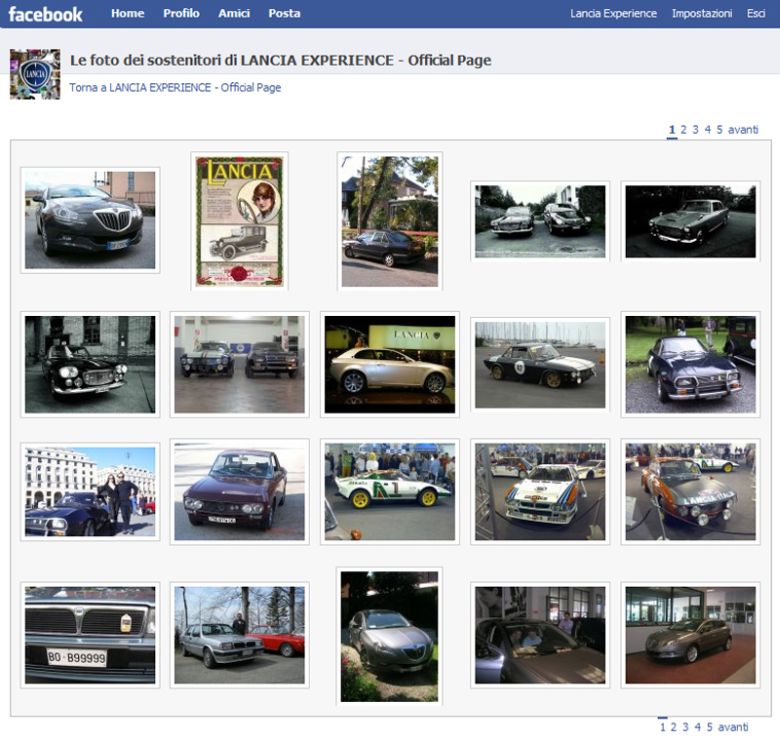780x742 pixels.
Task: Open the black Lancia Delta front-view photo
Action: coord(90,220)
